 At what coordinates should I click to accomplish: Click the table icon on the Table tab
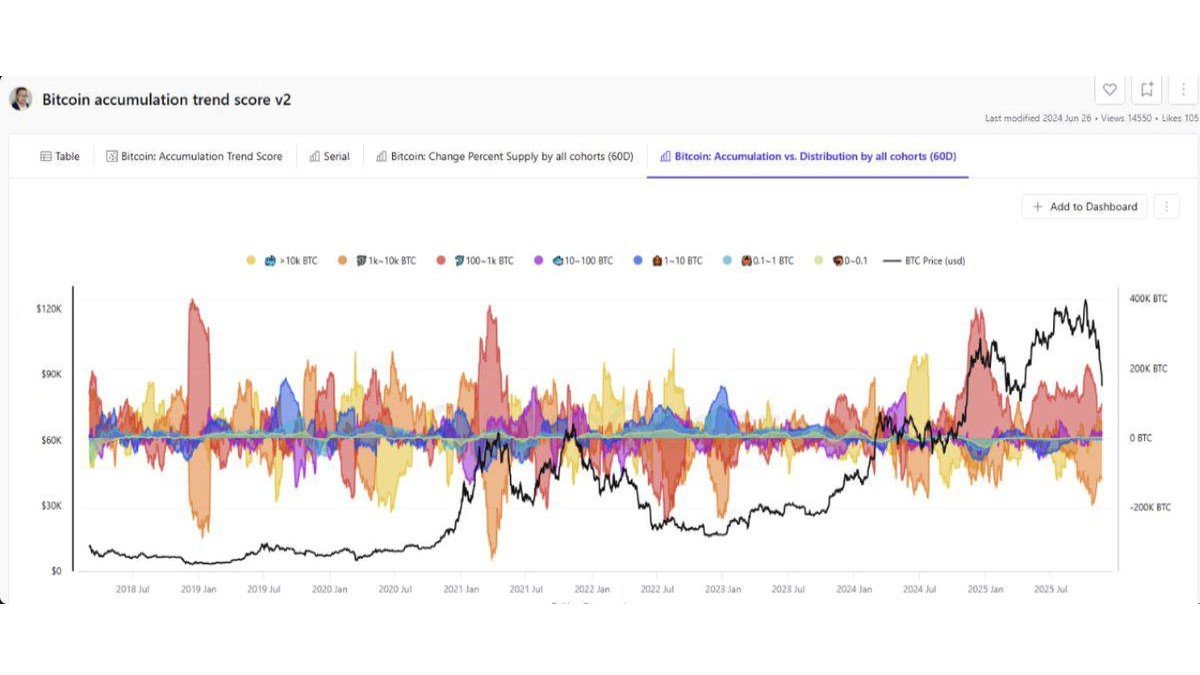click(44, 156)
